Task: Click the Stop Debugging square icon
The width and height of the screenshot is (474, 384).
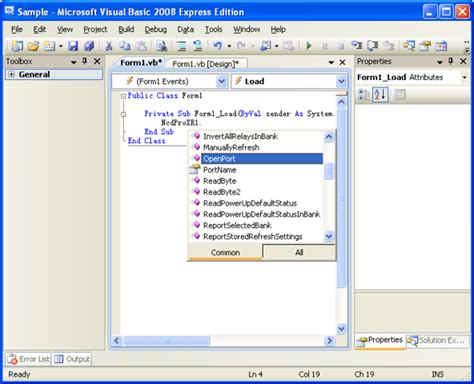Action: point(340,46)
